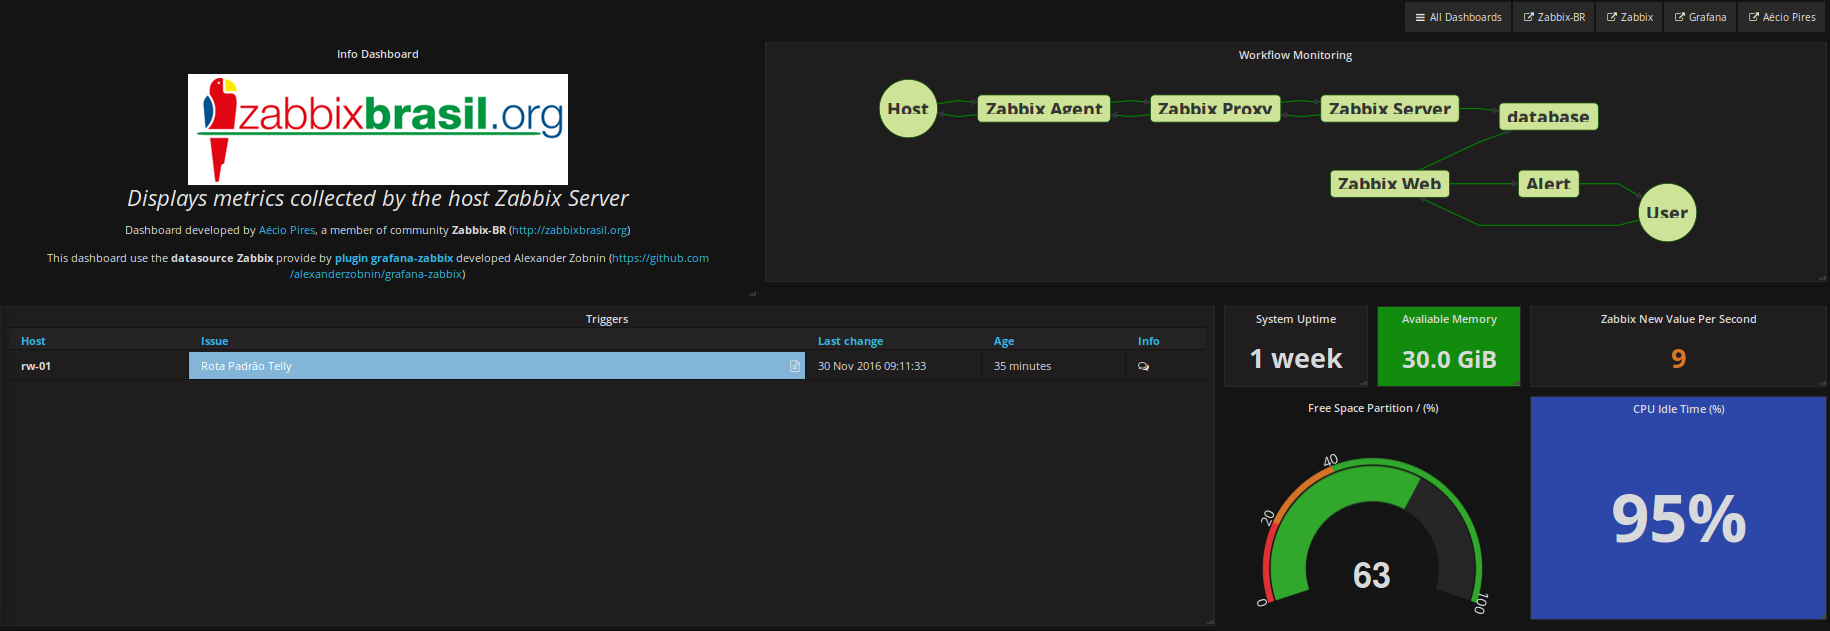Follow the Aécio Pires author link

coord(287,230)
